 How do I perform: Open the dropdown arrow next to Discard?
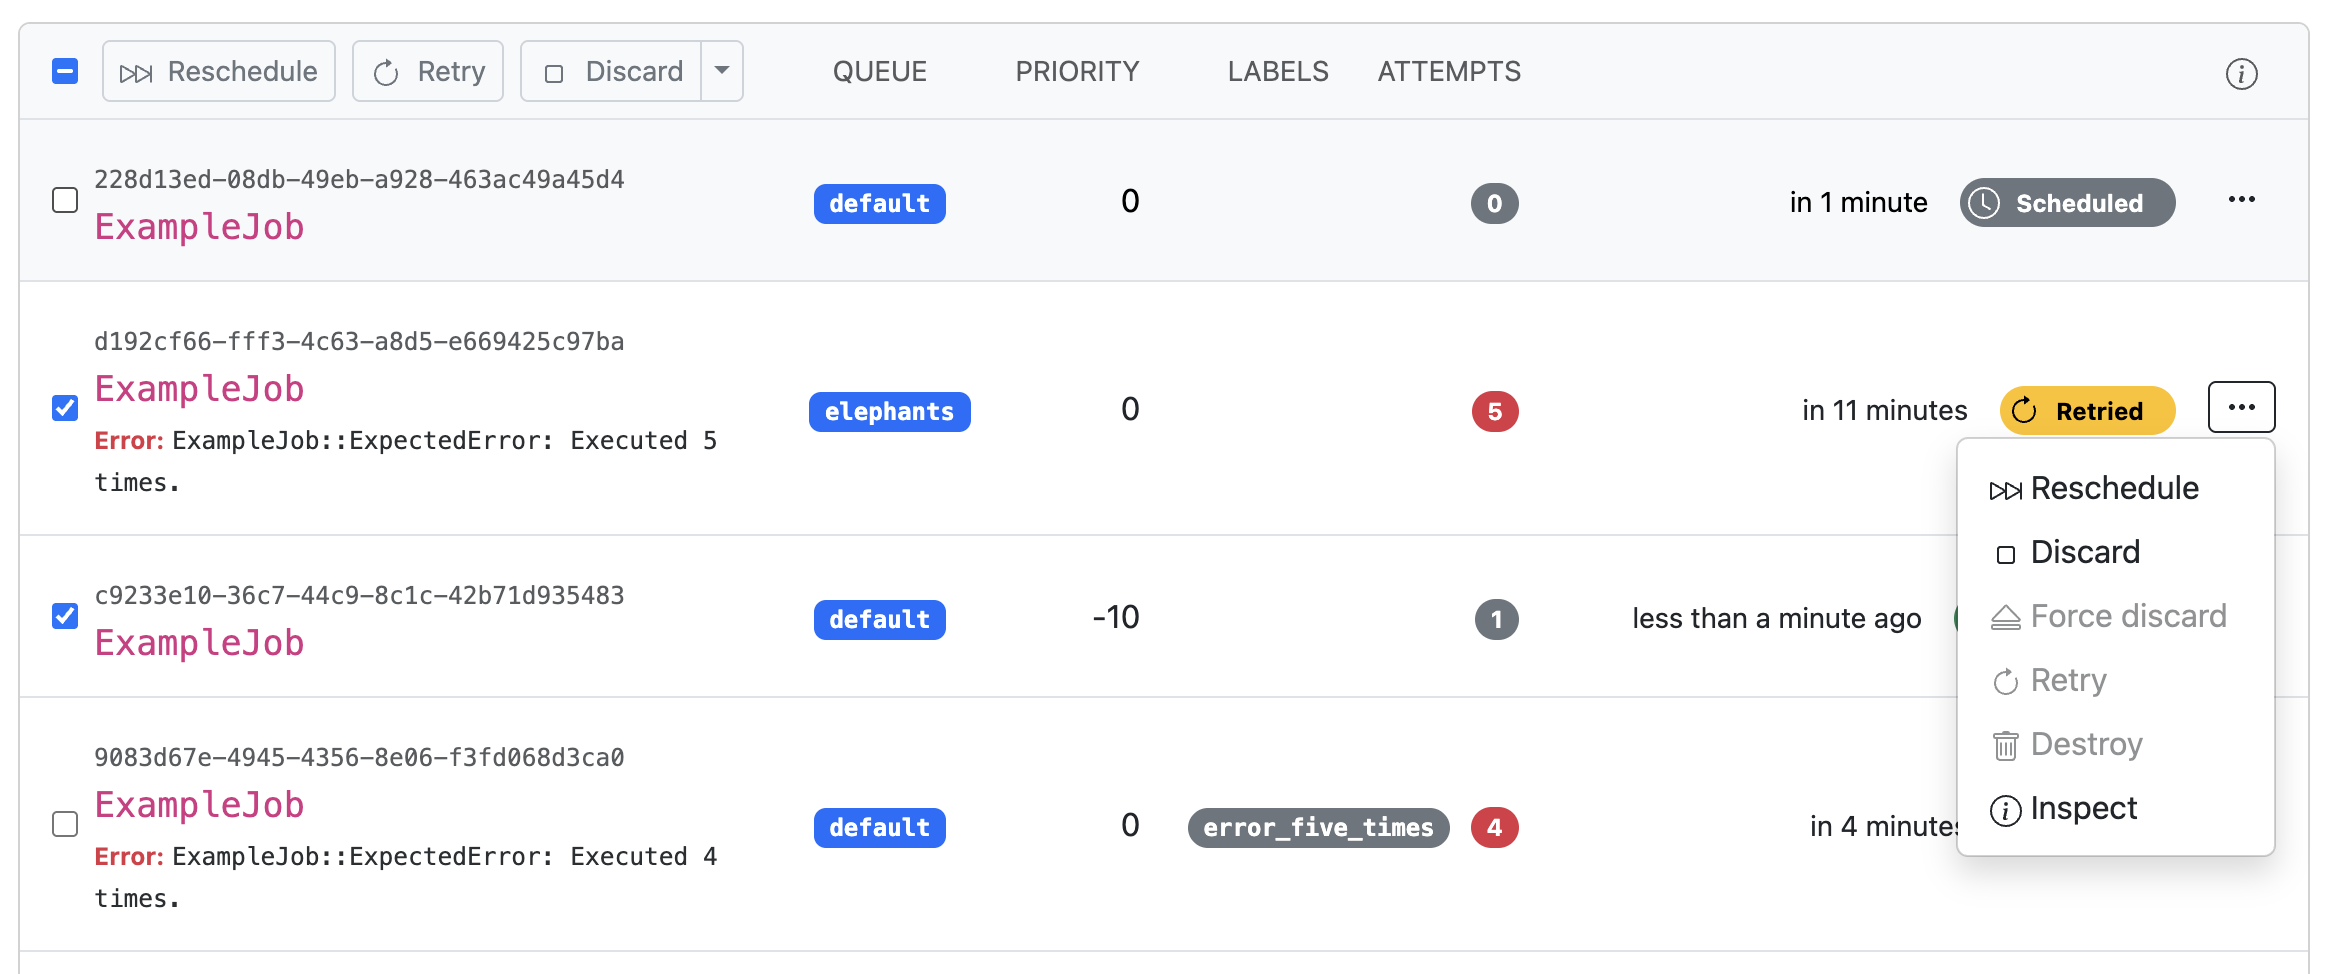pyautogui.click(x=722, y=70)
